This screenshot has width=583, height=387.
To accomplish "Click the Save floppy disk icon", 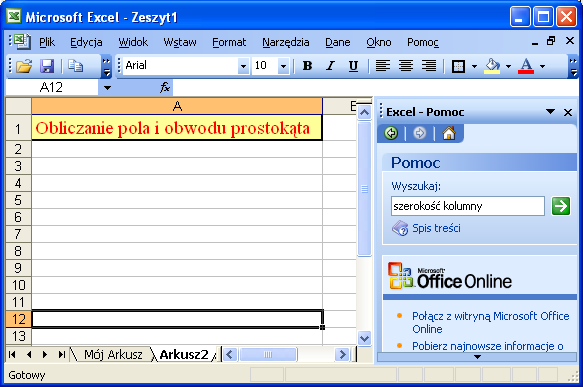I will (x=47, y=66).
